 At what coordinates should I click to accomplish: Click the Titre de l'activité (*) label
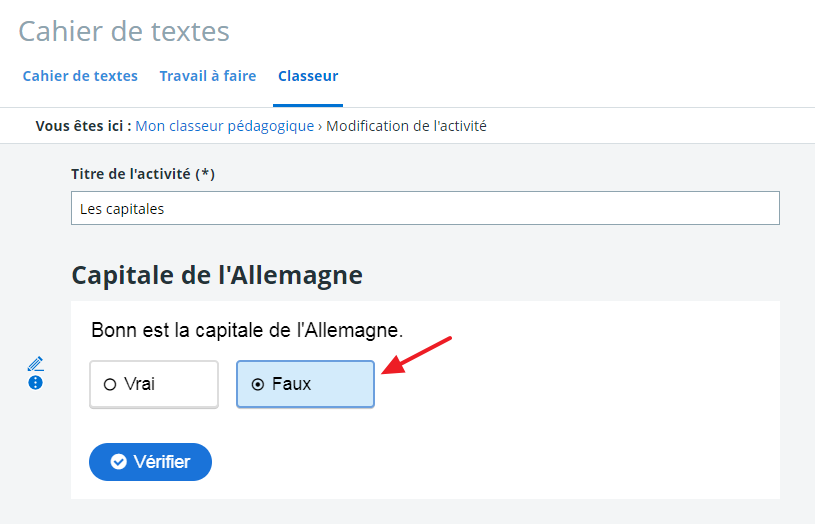[x=143, y=174]
